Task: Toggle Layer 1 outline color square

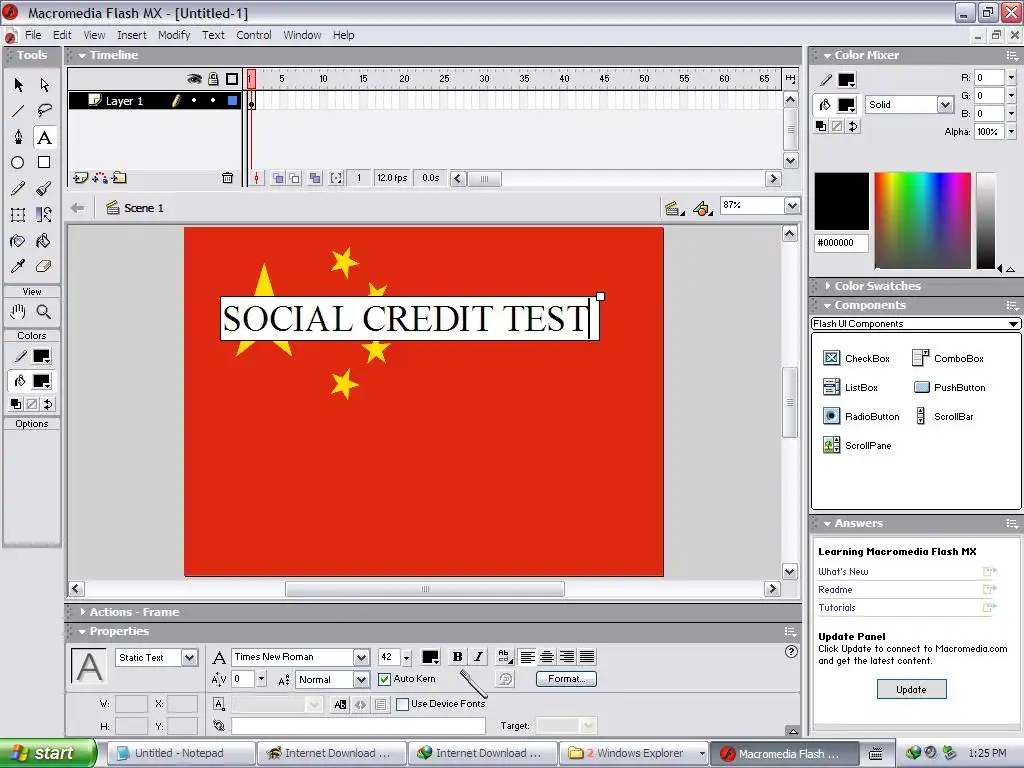Action: 232,101
